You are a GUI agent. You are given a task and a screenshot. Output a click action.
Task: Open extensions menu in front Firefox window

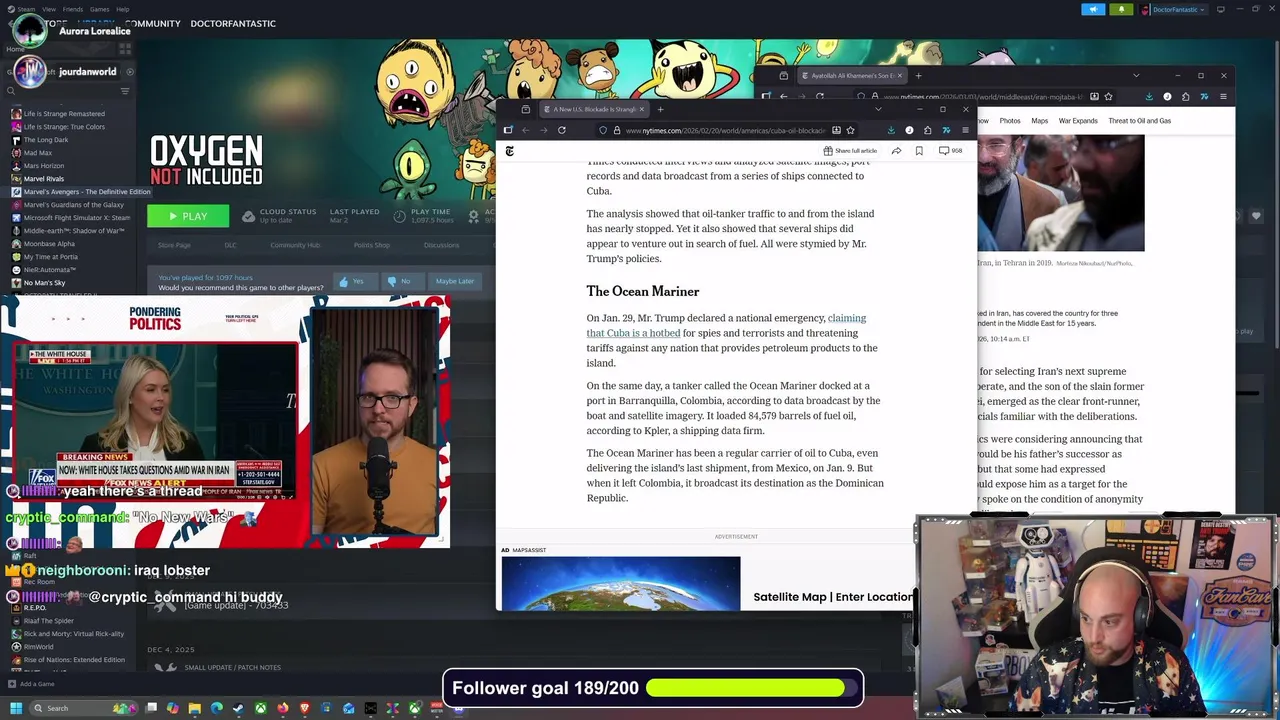[x=928, y=130]
